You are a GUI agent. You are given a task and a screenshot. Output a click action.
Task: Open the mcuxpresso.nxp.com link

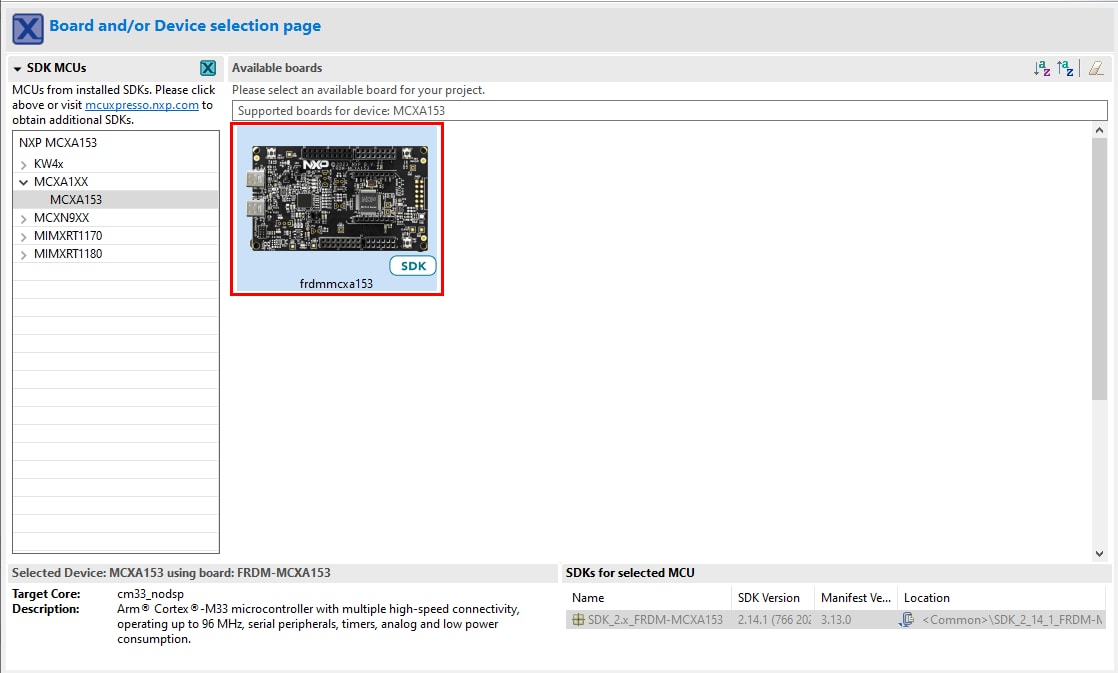click(141, 104)
